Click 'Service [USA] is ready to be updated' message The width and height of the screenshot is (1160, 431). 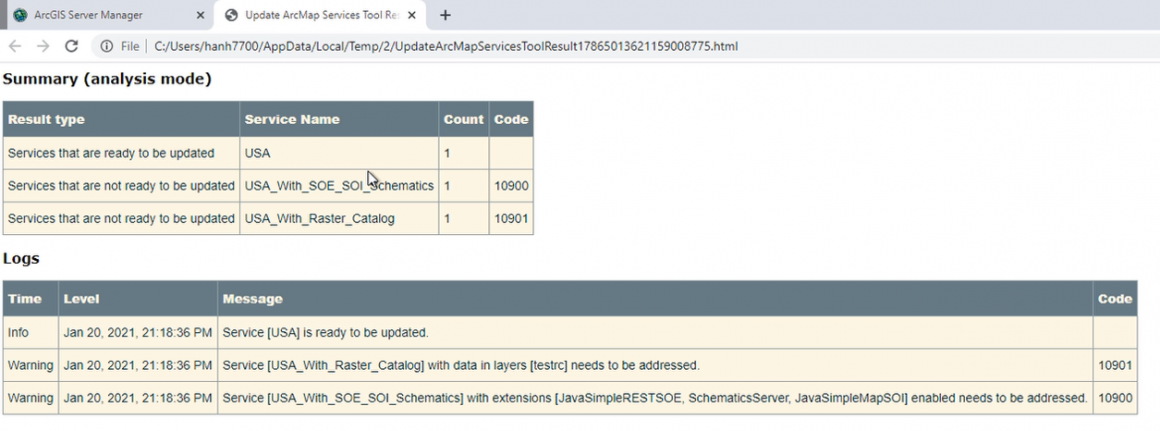click(655, 333)
